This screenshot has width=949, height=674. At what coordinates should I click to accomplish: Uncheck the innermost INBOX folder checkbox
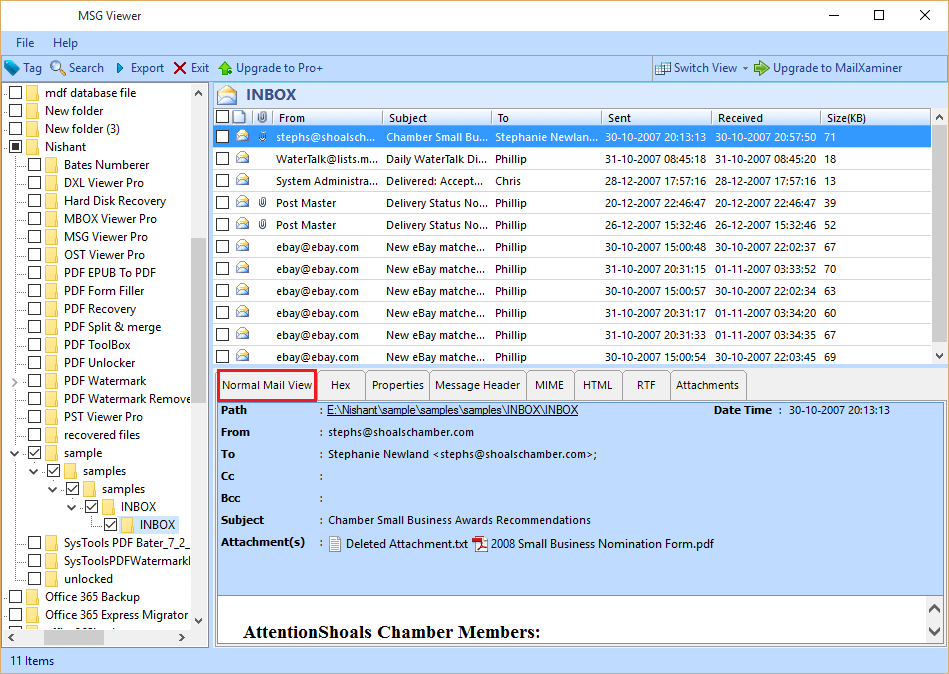pyautogui.click(x=110, y=525)
